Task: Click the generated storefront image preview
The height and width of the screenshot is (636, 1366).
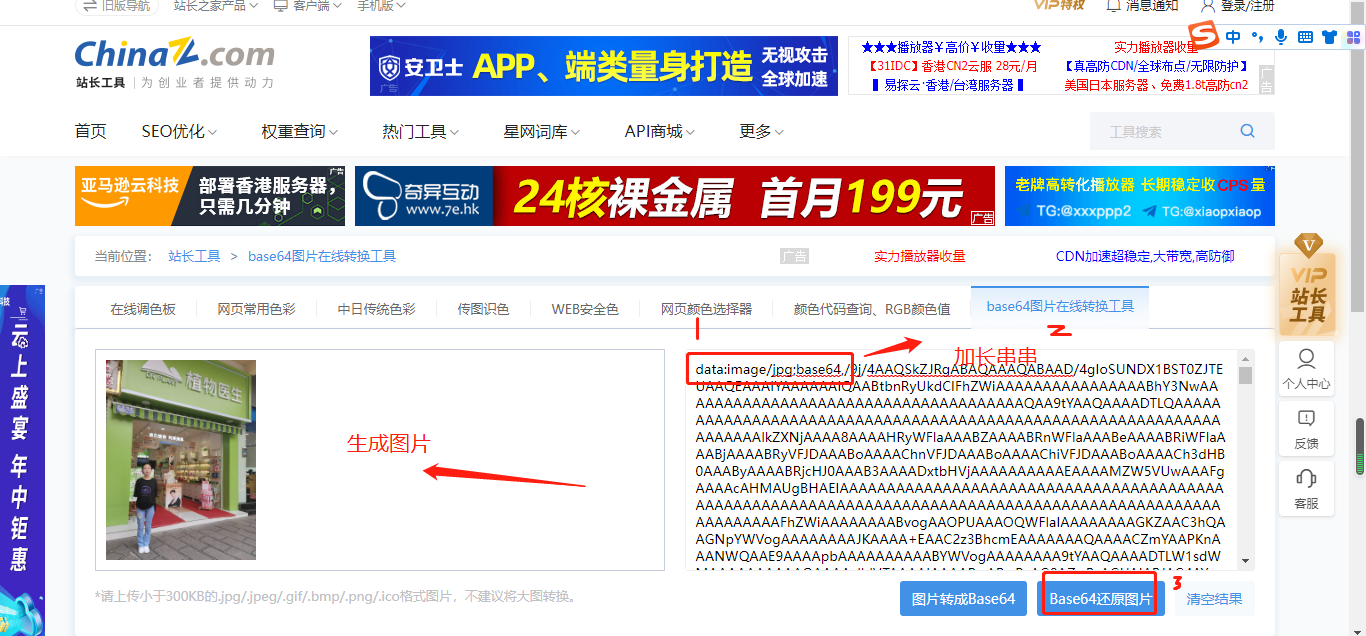Action: pos(181,460)
